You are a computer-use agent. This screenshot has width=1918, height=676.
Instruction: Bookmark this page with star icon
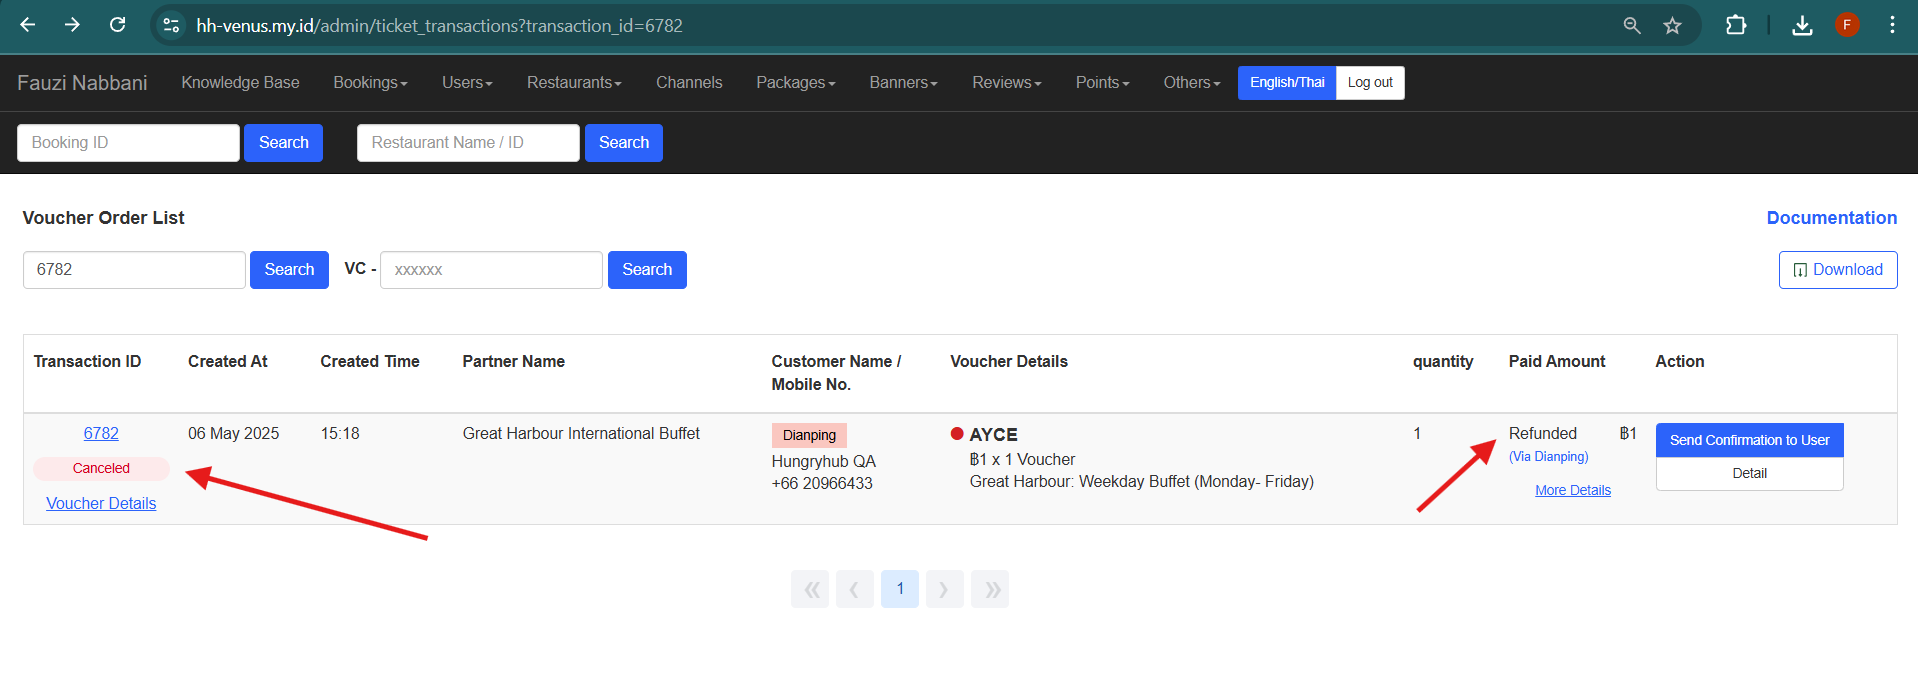pos(1672,25)
